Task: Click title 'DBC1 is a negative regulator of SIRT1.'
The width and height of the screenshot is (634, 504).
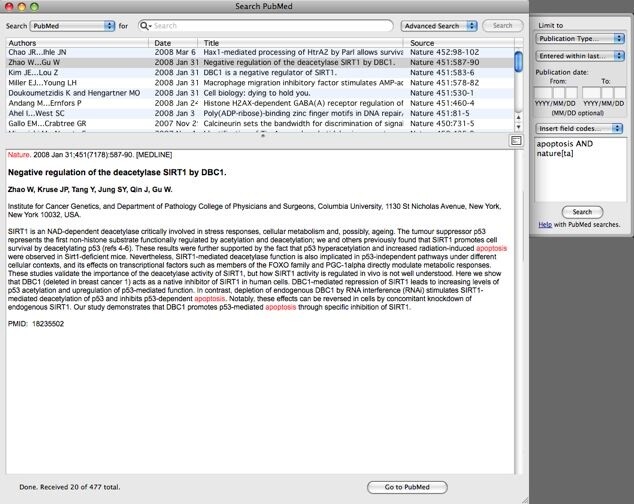Action: [x=270, y=72]
